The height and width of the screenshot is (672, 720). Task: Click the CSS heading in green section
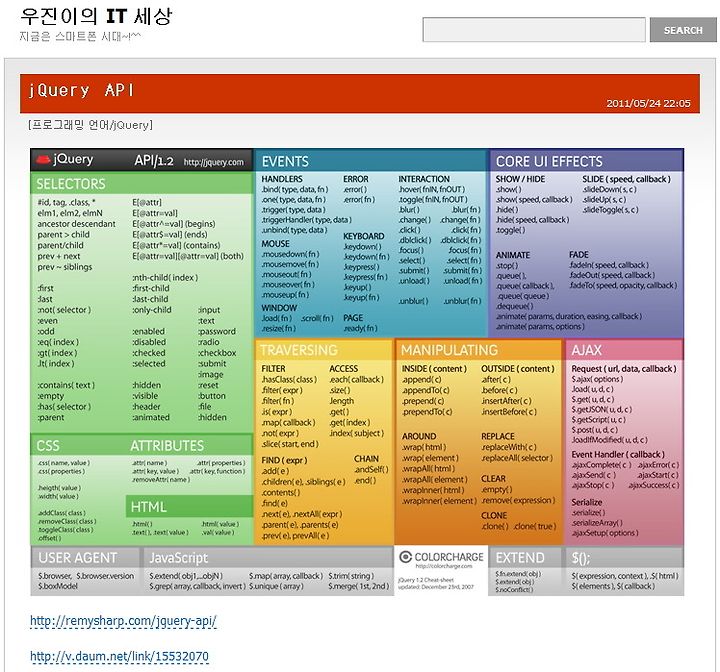point(48,446)
